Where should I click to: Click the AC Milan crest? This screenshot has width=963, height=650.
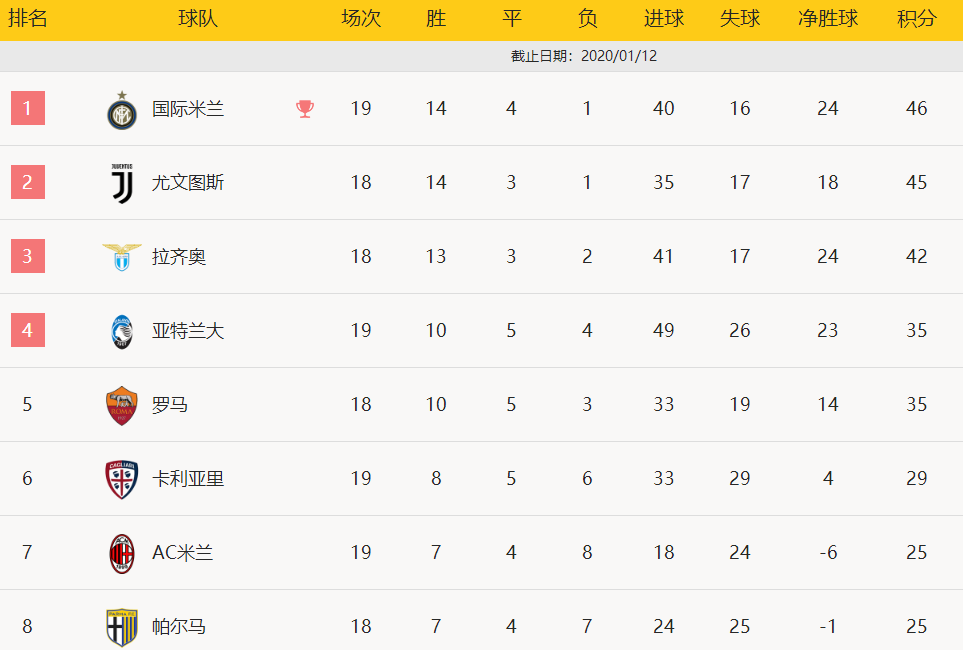coord(122,554)
